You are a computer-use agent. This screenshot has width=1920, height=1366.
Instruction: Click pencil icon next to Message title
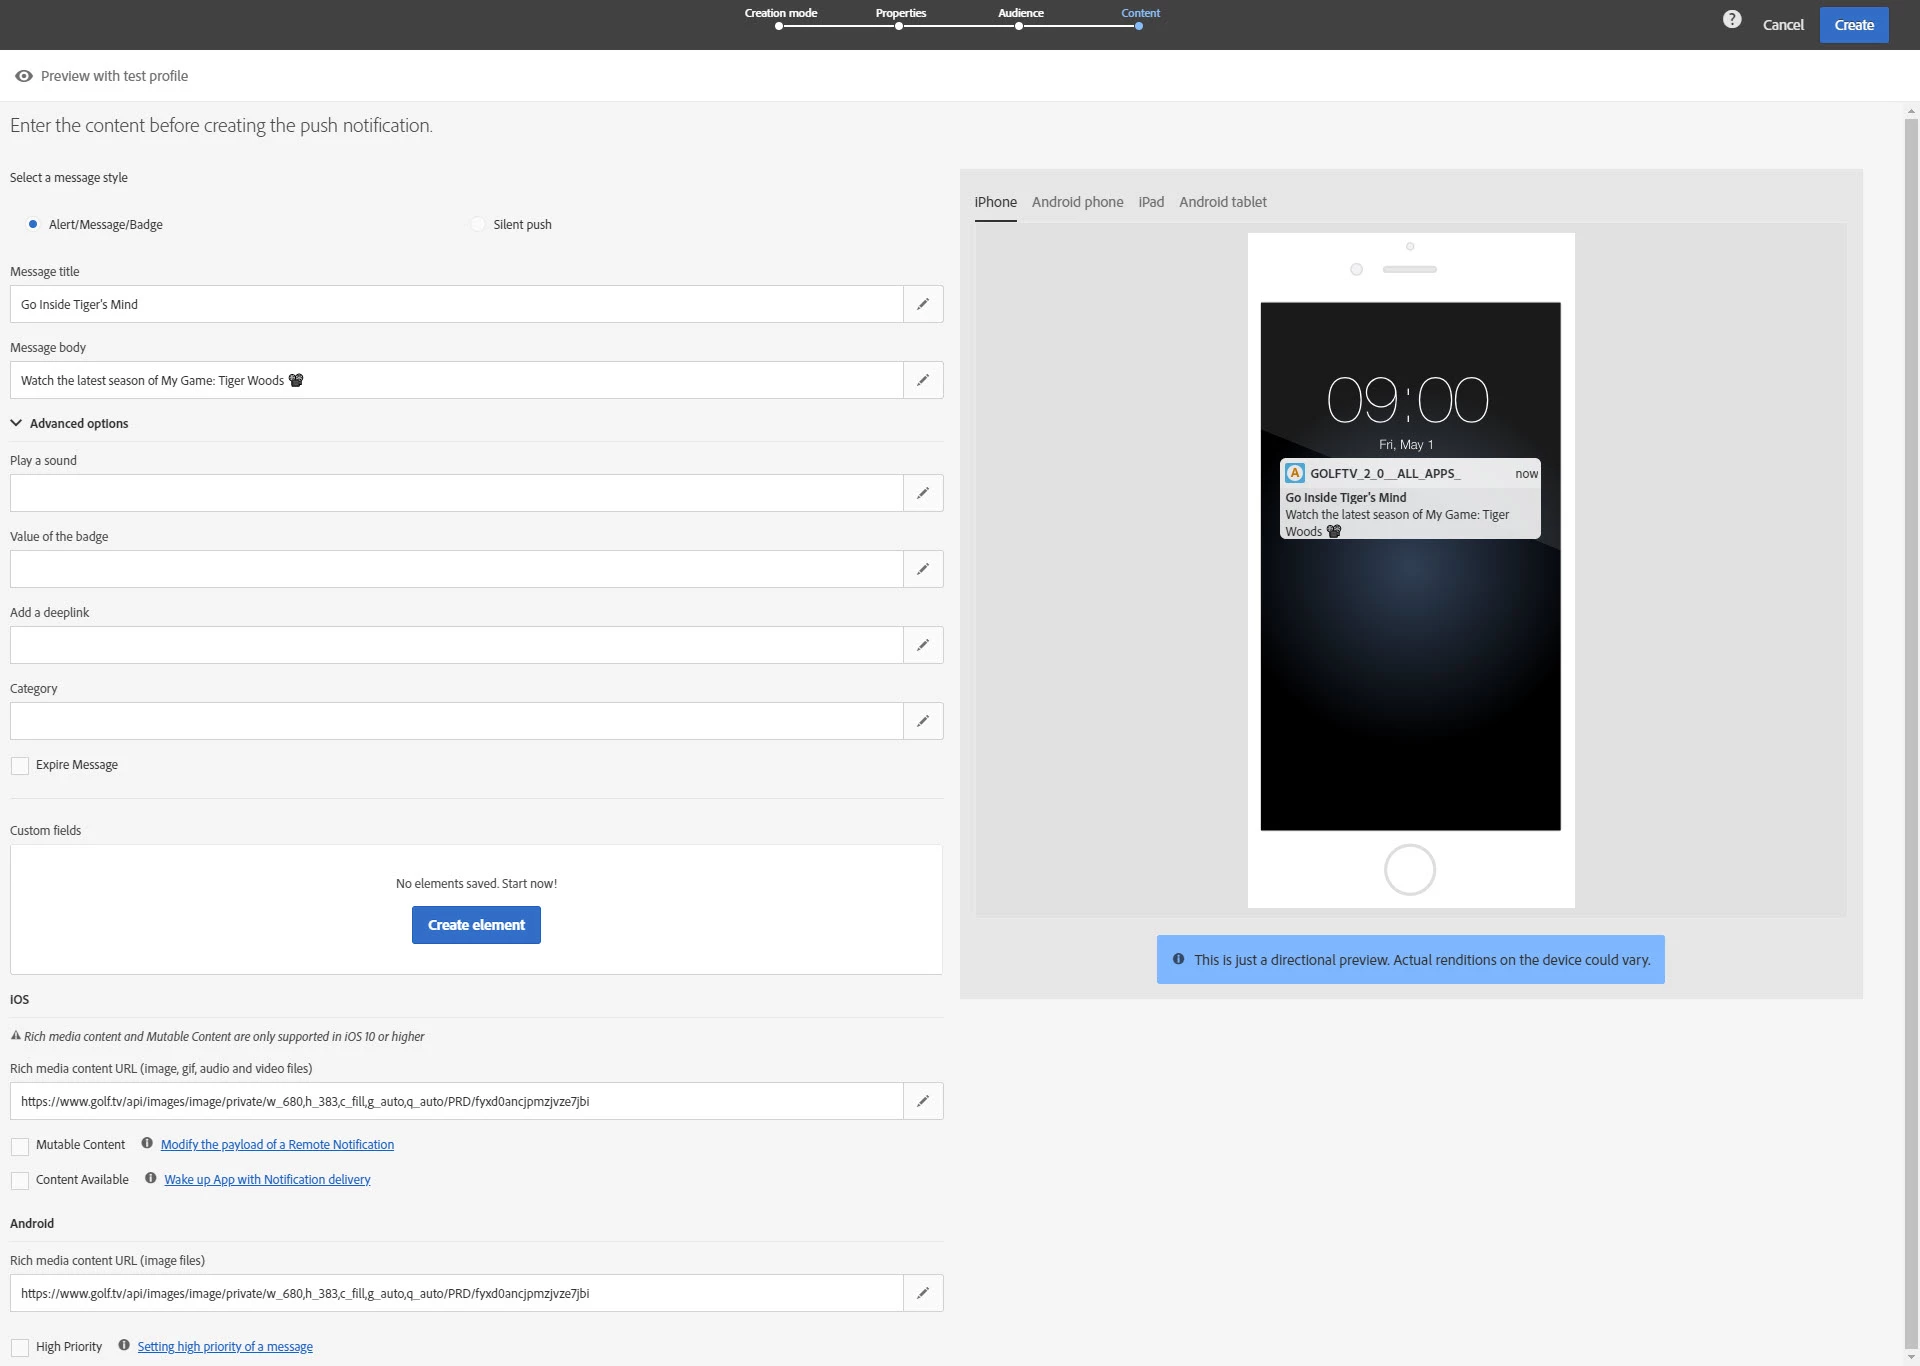click(x=923, y=304)
